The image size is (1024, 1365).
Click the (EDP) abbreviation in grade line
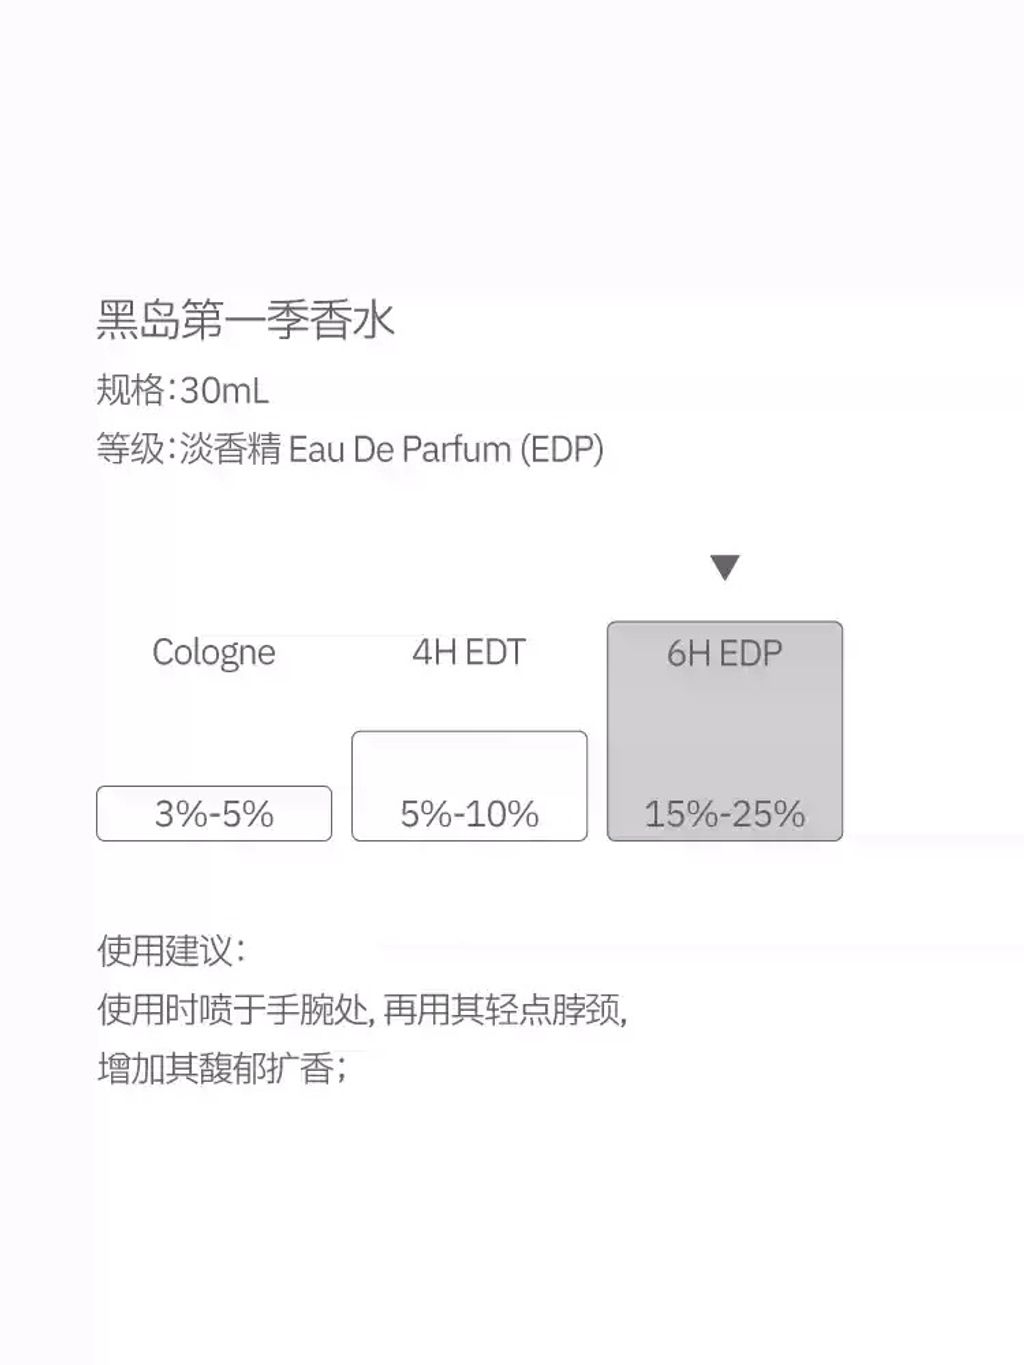coord(562,449)
